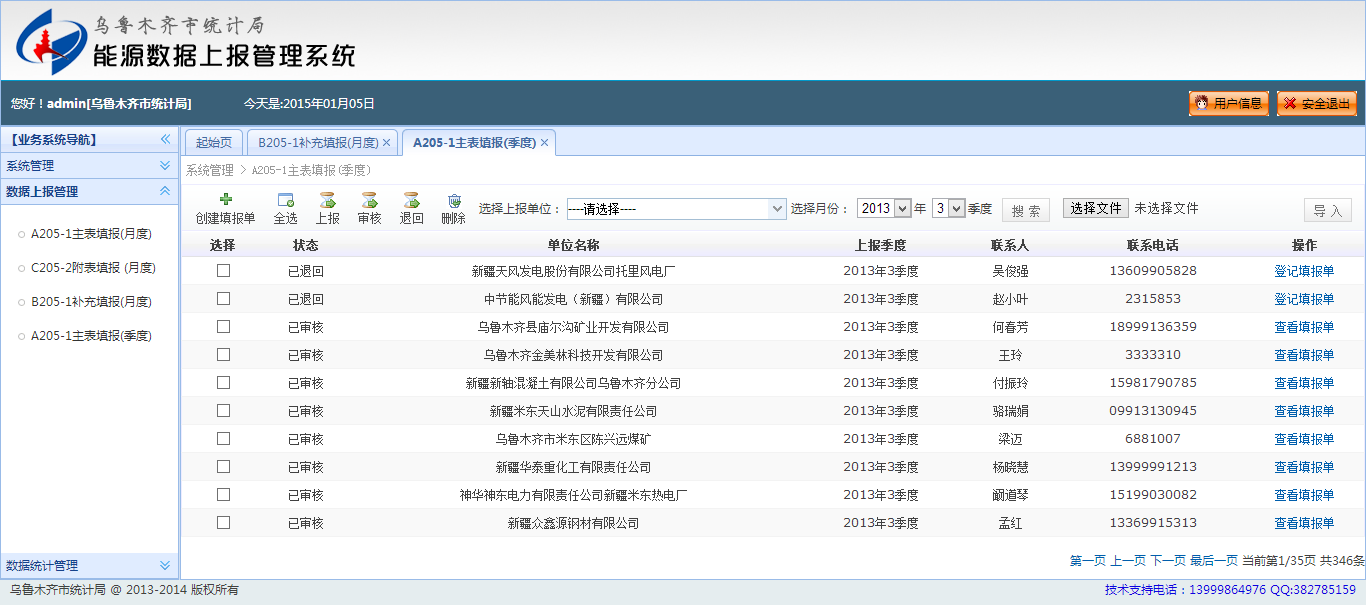Collapse the 业务系统导航 sidebar with the double-arrow icon

coord(166,140)
